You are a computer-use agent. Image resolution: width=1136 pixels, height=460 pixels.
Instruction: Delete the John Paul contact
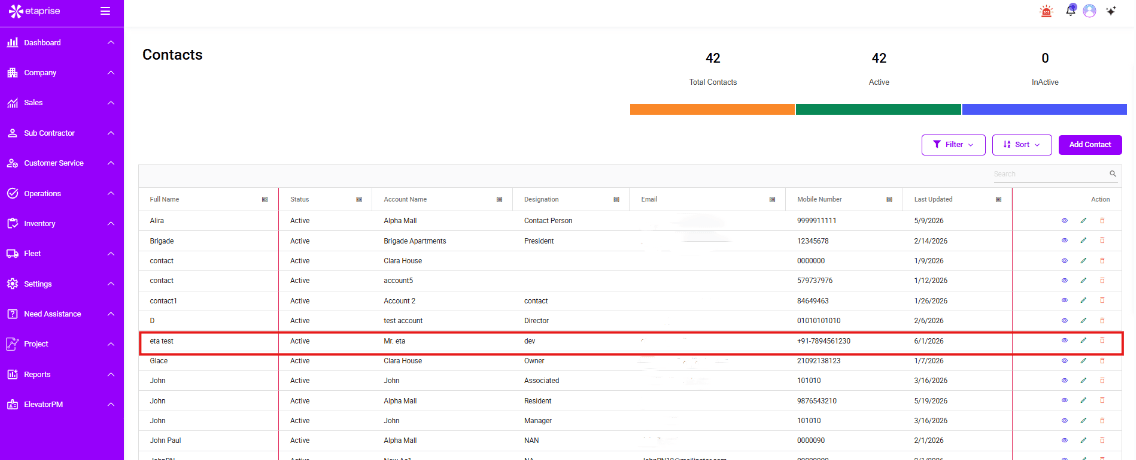point(1102,440)
